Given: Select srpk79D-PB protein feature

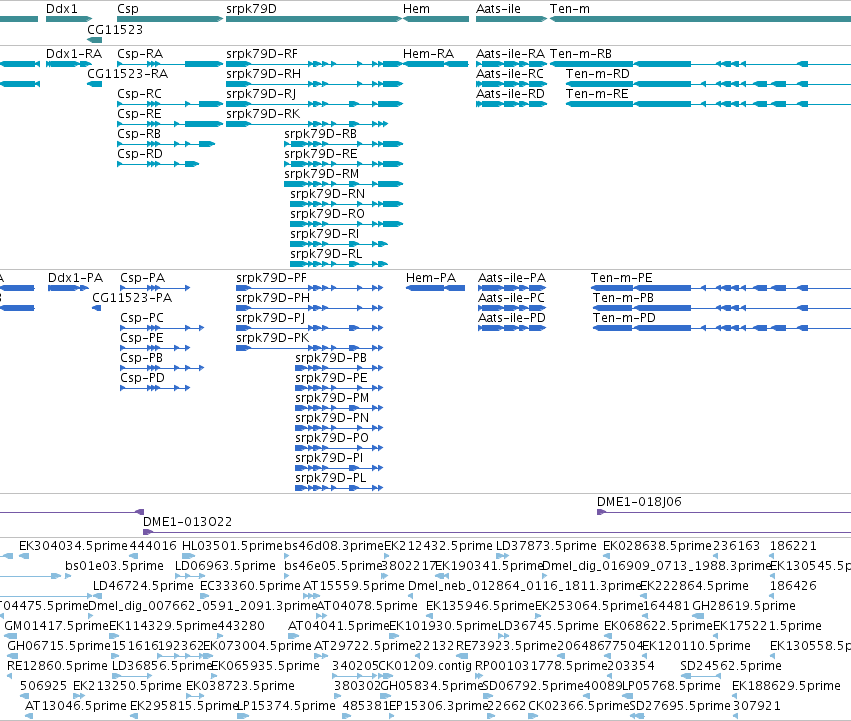Looking at the screenshot, I should pyautogui.click(x=339, y=368).
